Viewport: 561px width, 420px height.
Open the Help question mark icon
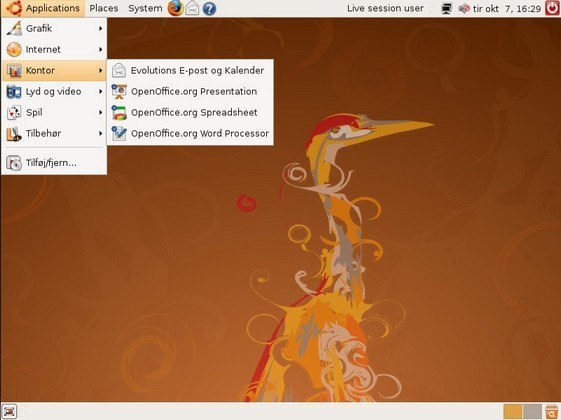click(209, 8)
